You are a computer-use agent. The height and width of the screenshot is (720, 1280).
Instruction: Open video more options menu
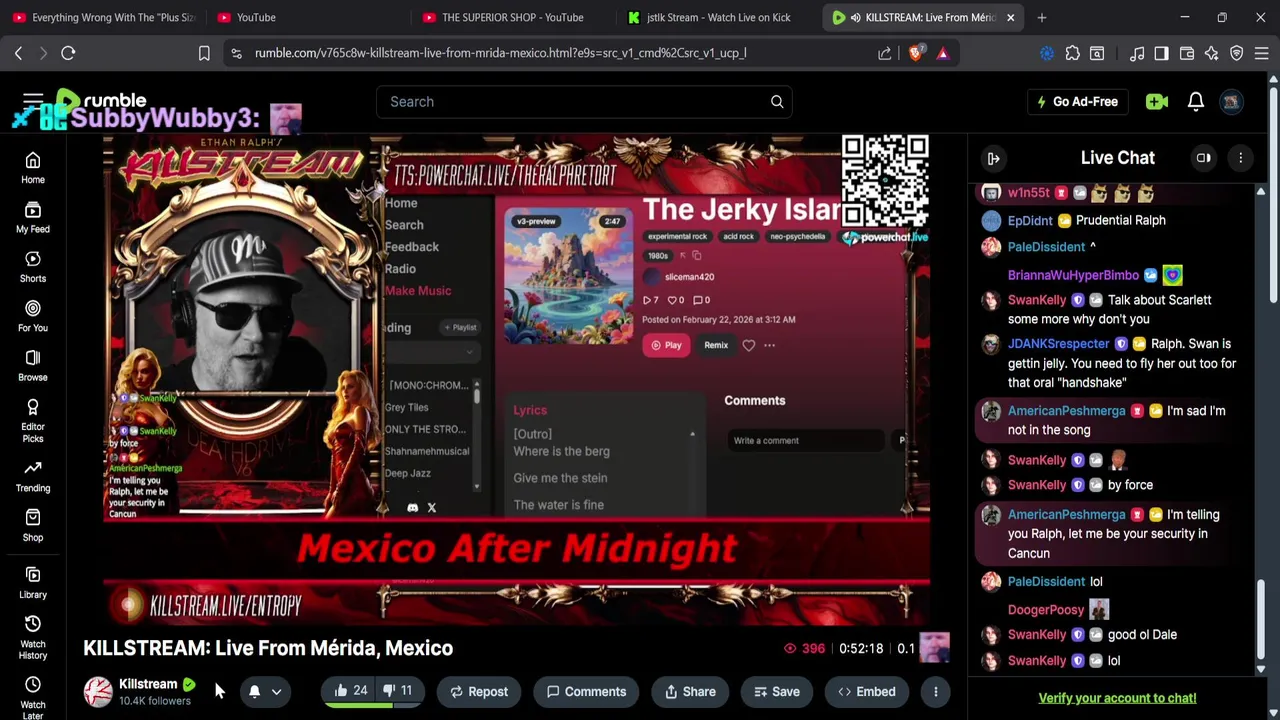(936, 691)
